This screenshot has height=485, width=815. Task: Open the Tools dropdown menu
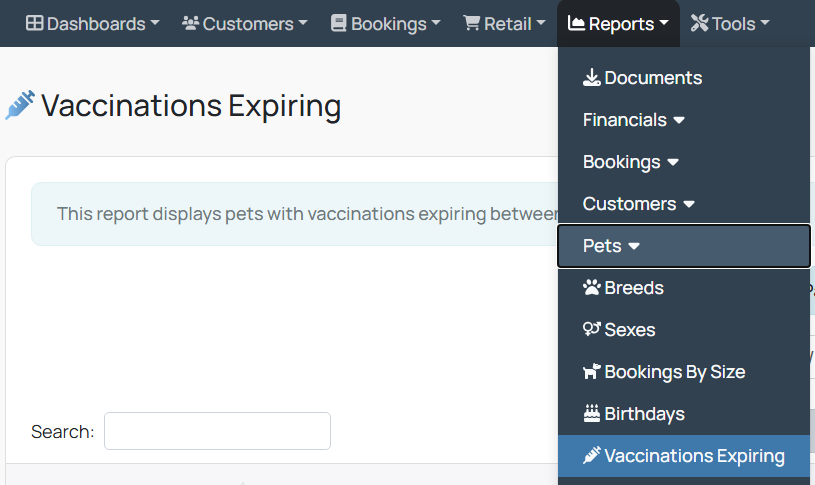pyautogui.click(x=730, y=23)
